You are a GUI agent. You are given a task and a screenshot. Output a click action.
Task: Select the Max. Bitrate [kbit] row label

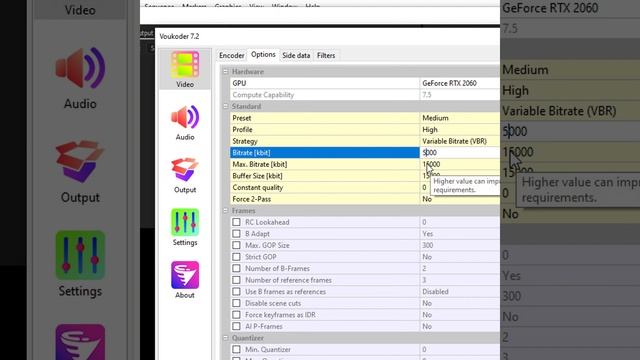pyautogui.click(x=260, y=164)
